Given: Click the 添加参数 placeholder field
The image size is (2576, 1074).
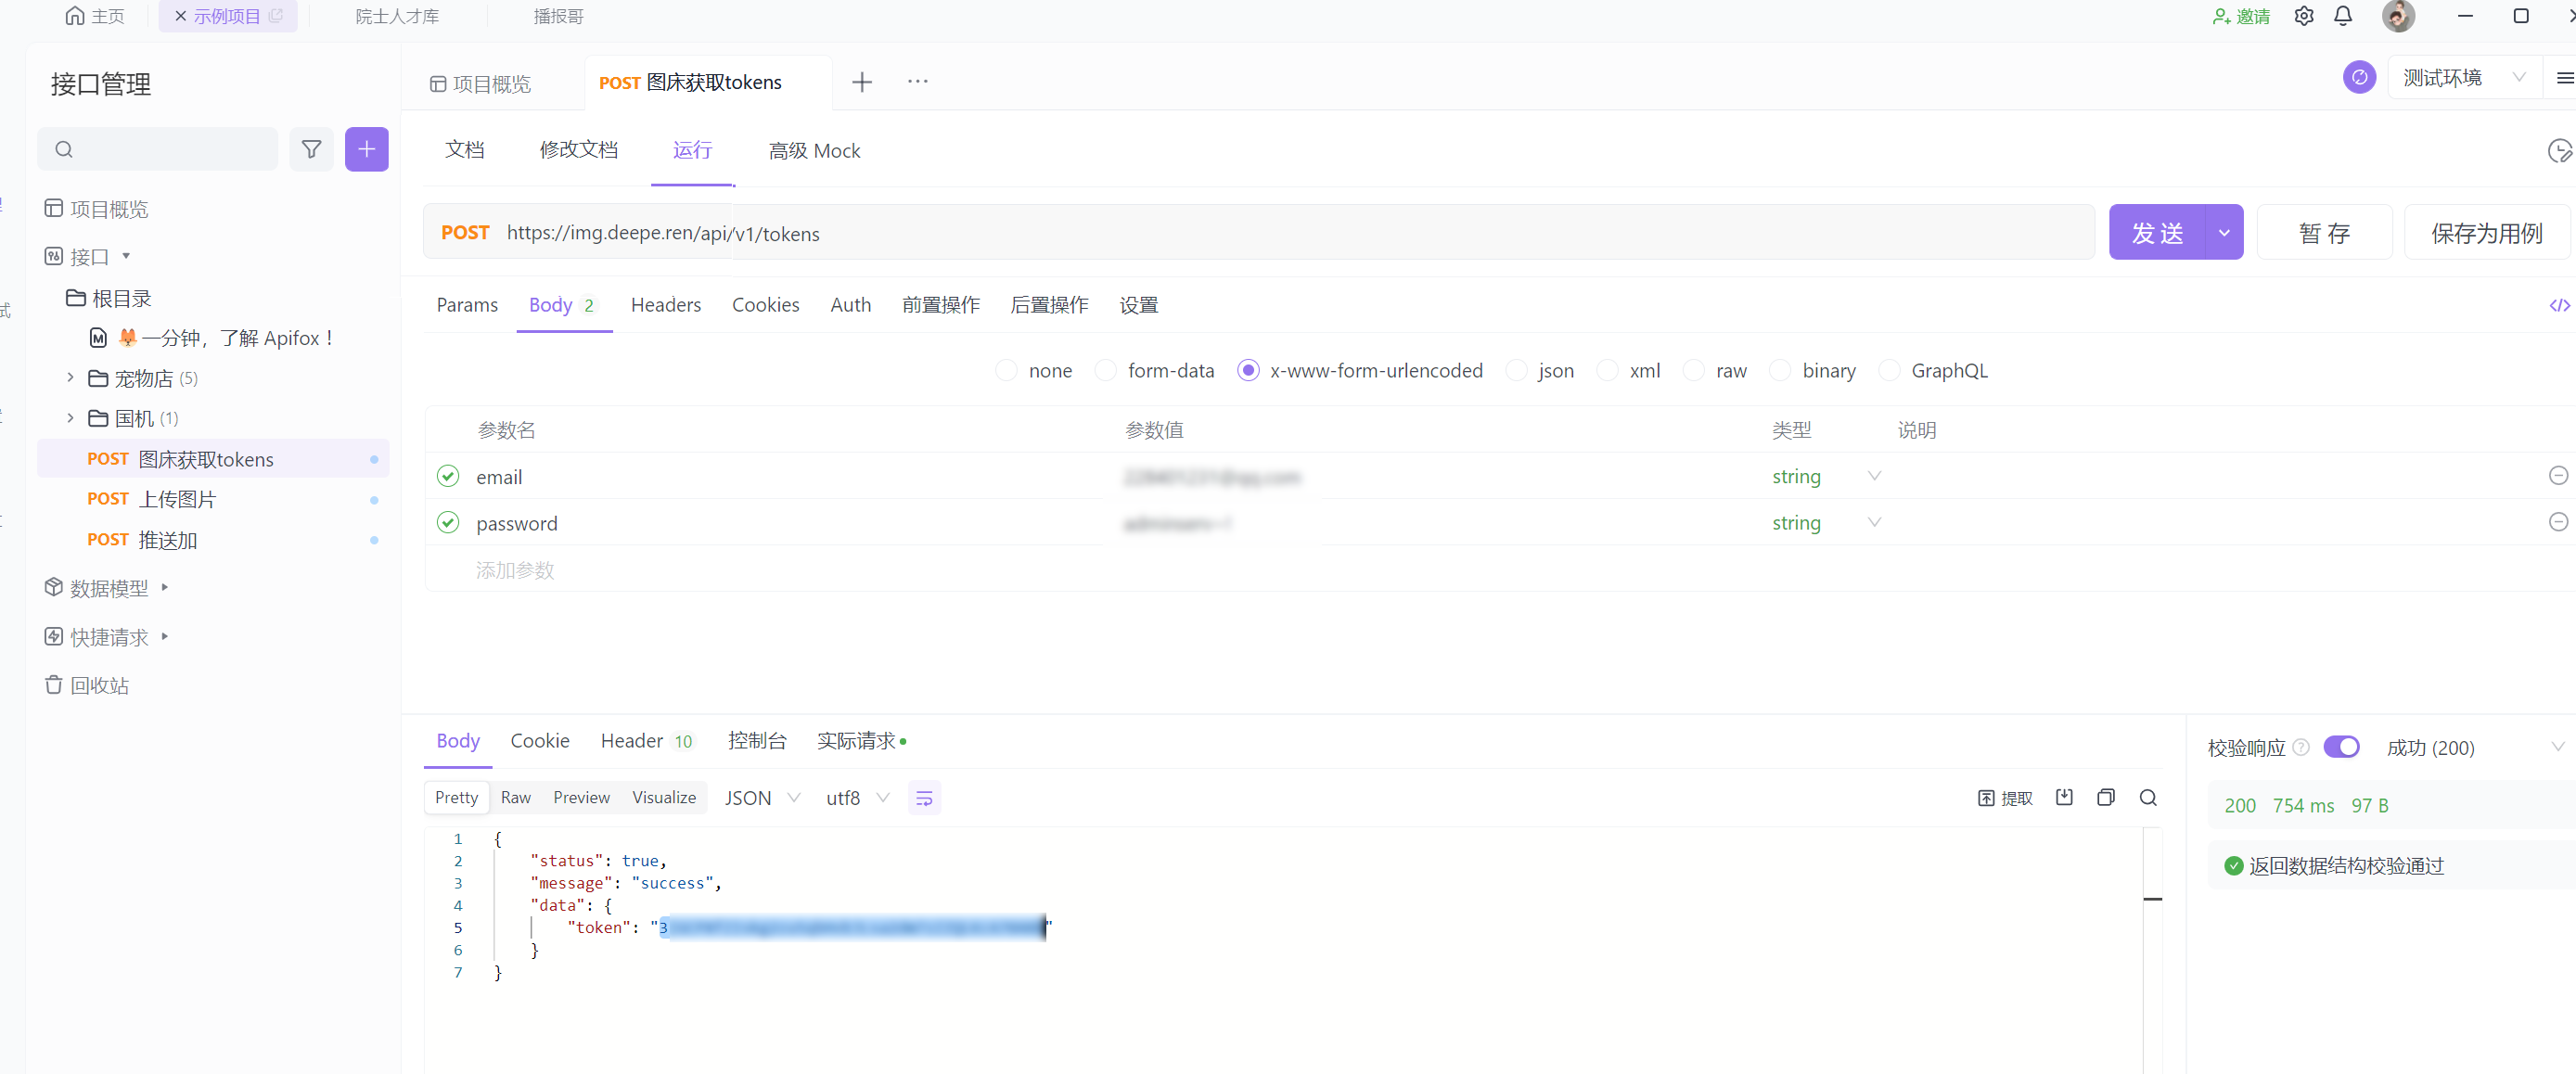Looking at the screenshot, I should click(x=515, y=570).
